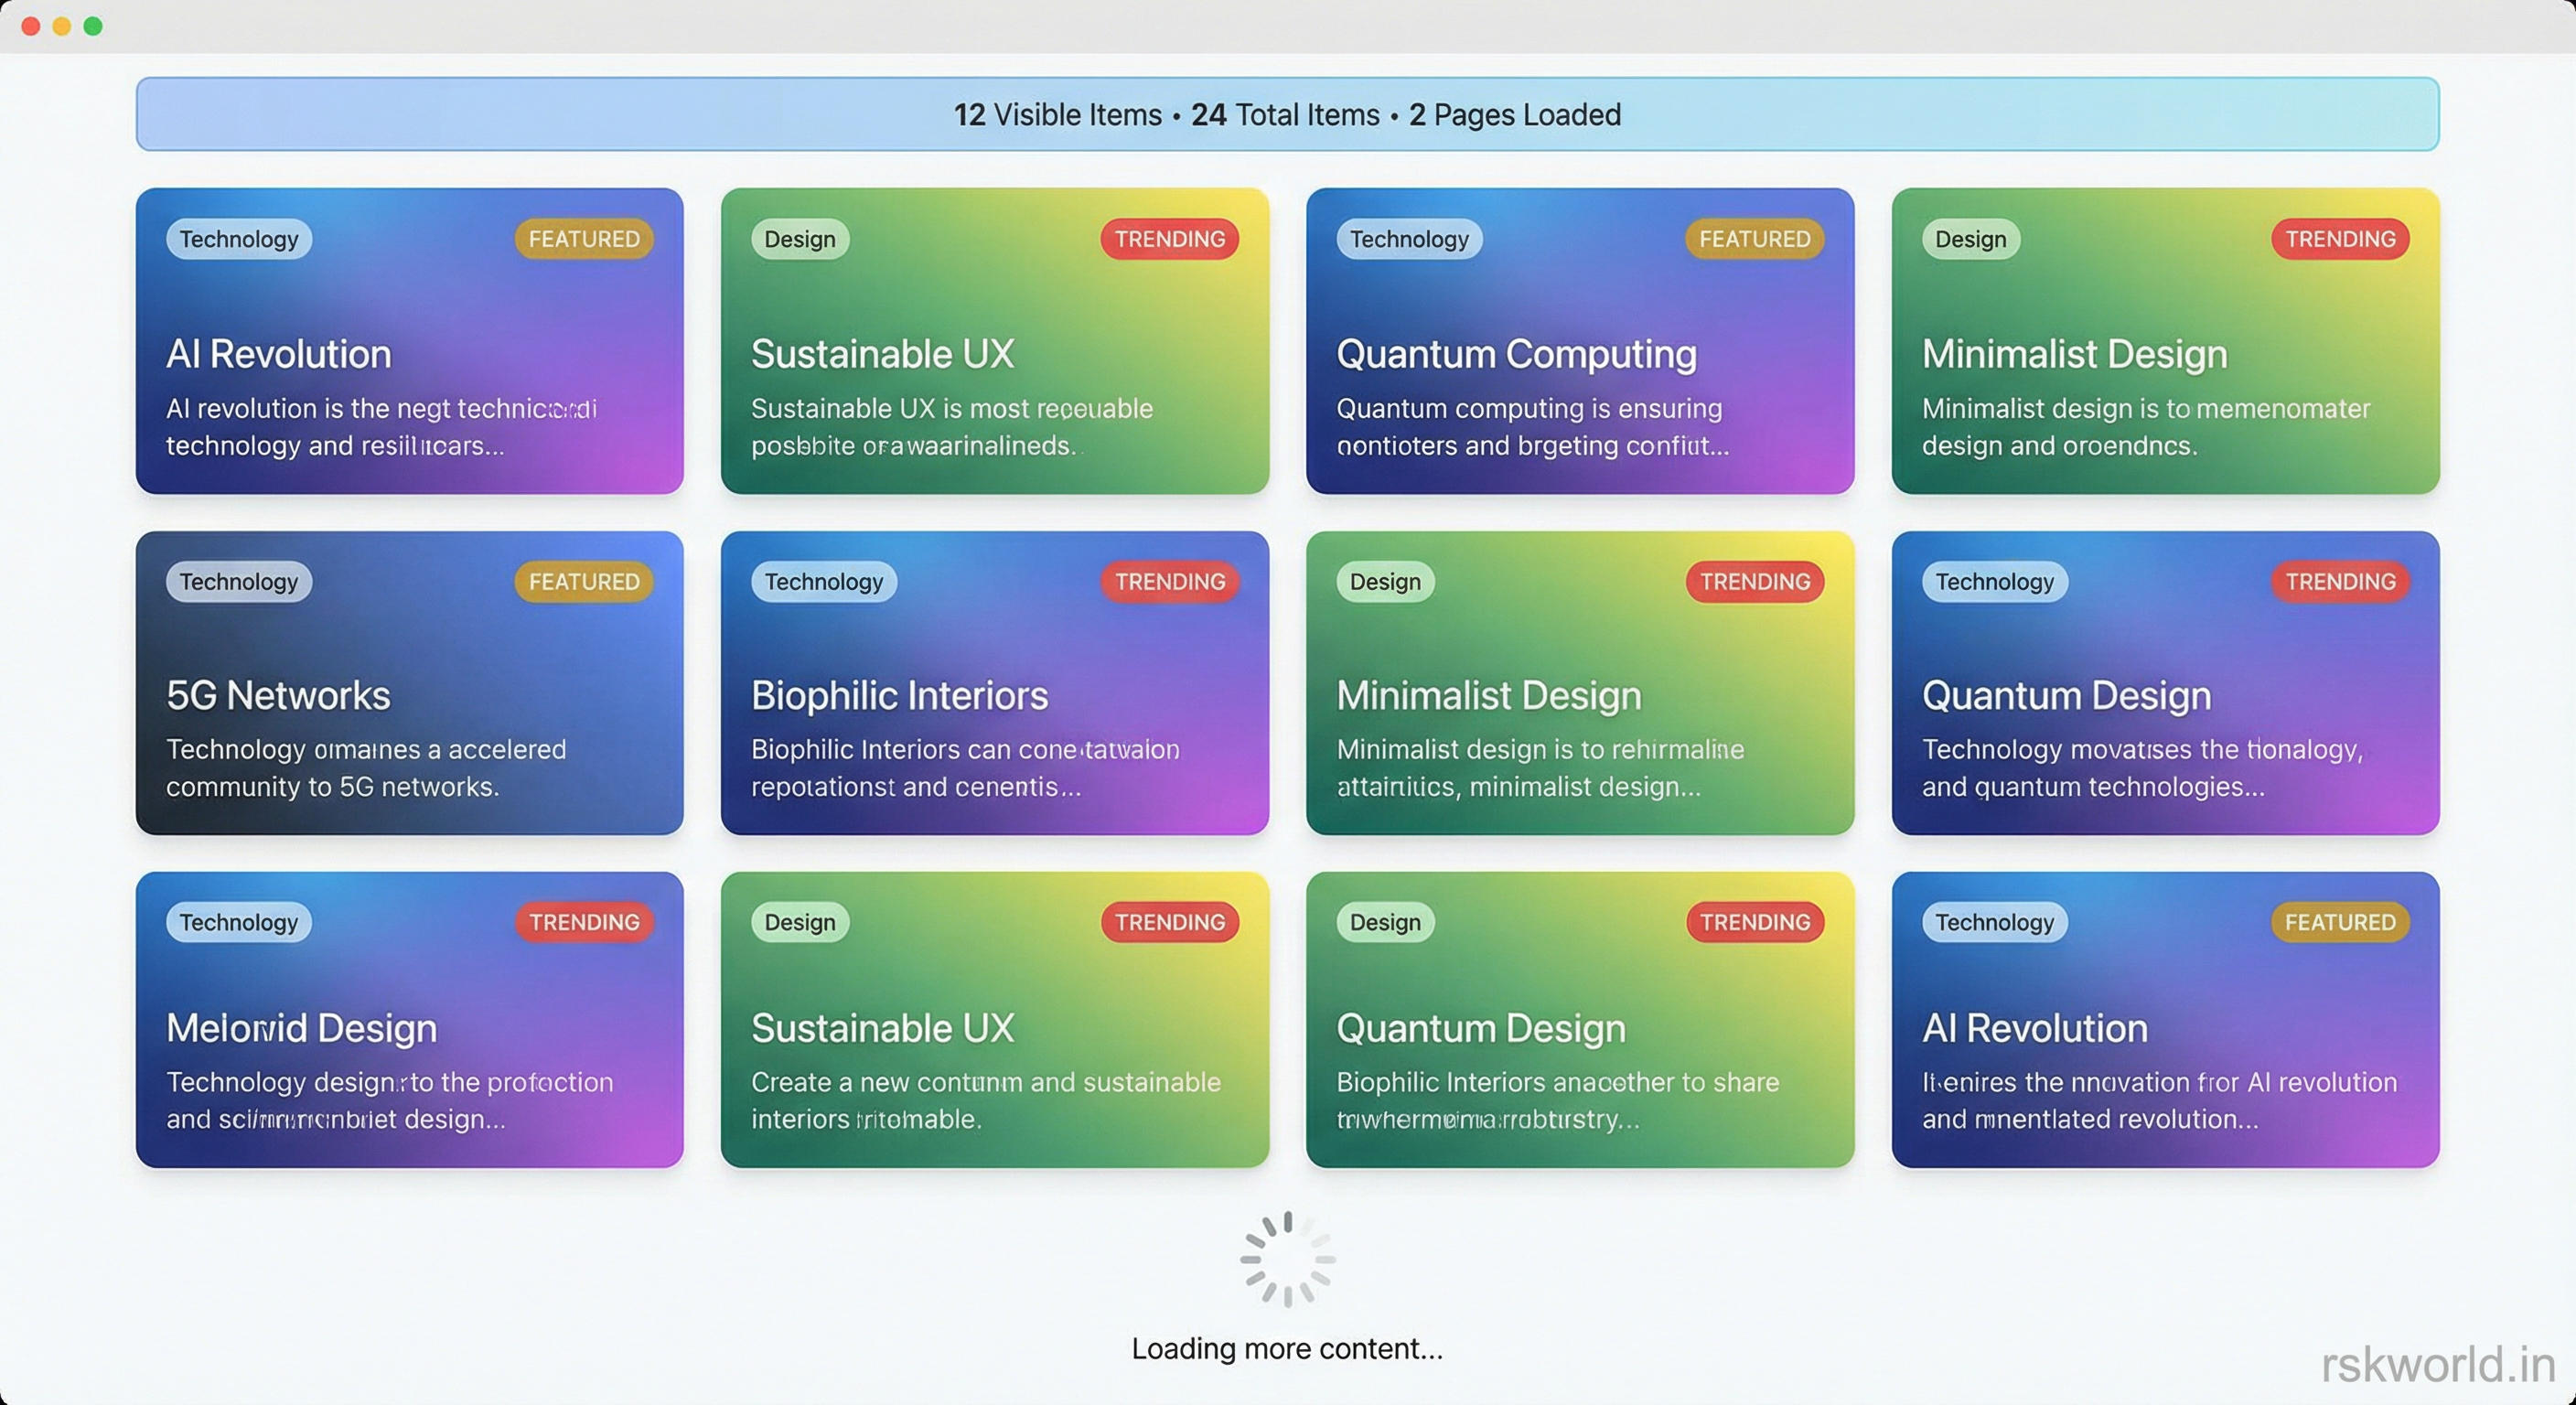
Task: Click description 'Technology movatıses the tionalogy'
Action: [x=2142, y=750]
